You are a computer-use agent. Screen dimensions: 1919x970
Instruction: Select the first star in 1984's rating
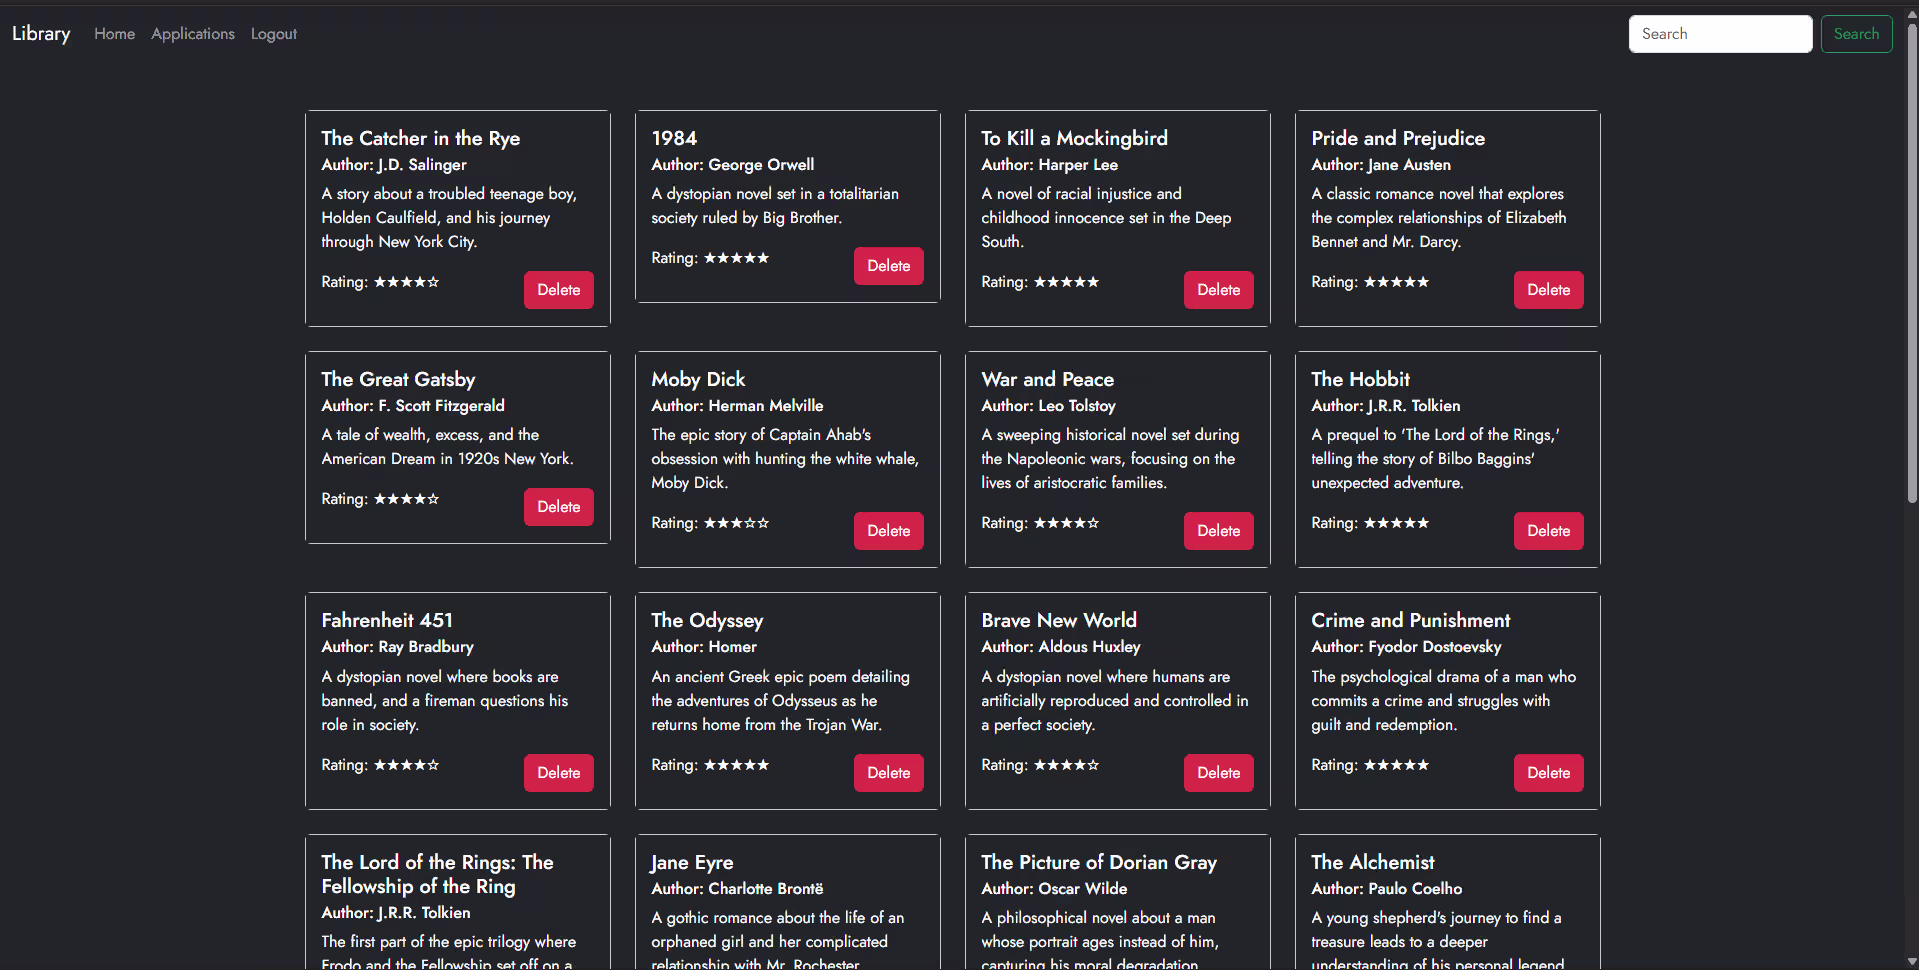pos(712,258)
